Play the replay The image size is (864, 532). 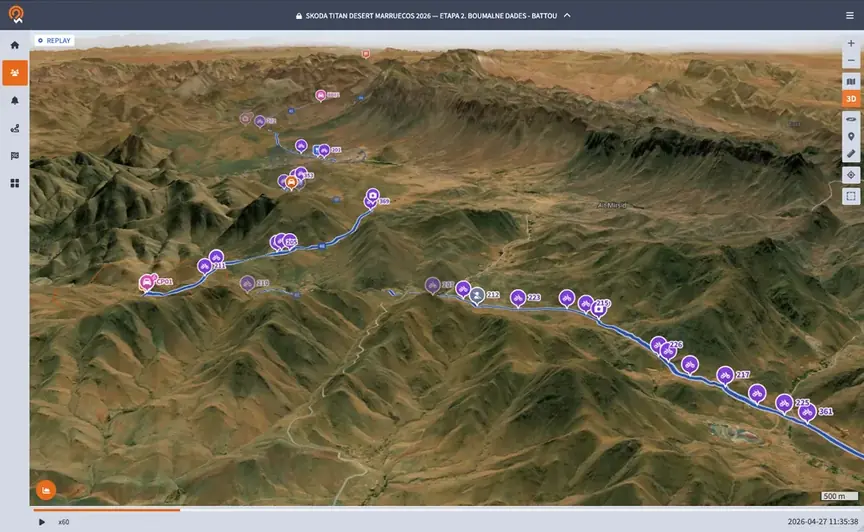click(41, 522)
